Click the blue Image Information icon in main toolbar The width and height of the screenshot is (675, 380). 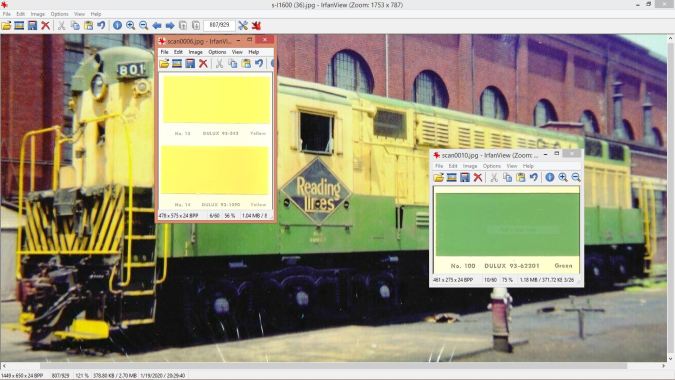click(117, 26)
